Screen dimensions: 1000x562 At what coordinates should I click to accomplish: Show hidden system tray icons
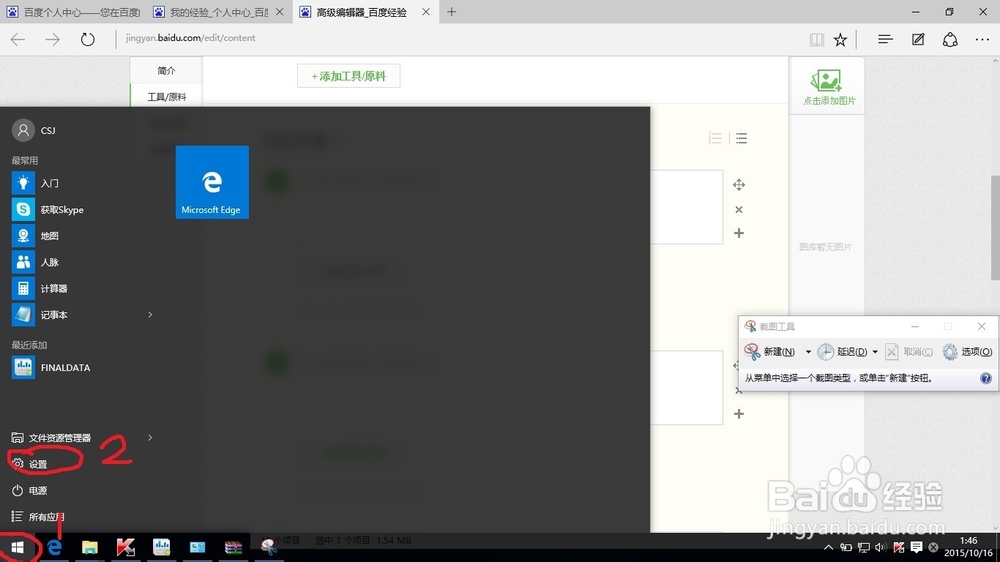(828, 547)
